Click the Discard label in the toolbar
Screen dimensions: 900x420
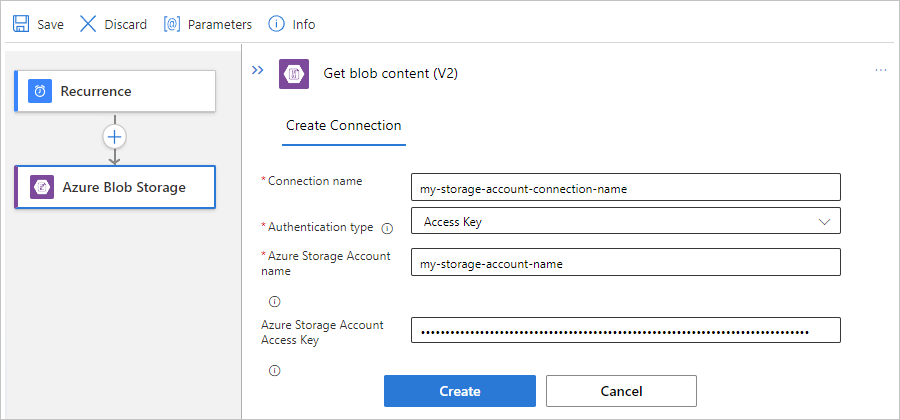(x=126, y=25)
